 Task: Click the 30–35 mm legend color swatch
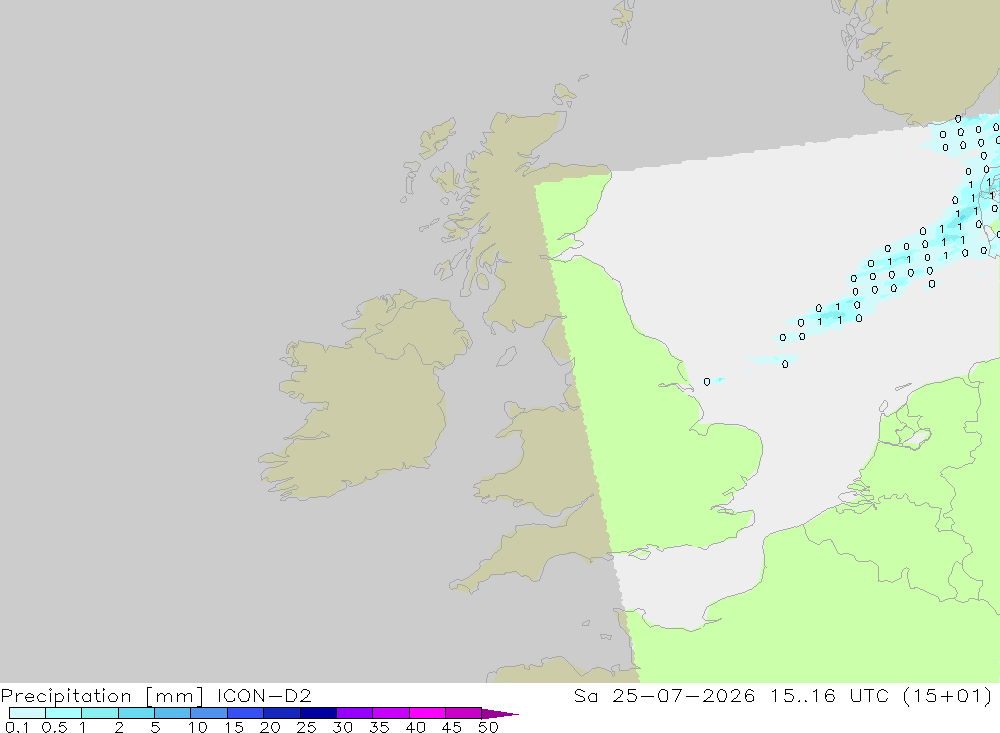(x=354, y=713)
